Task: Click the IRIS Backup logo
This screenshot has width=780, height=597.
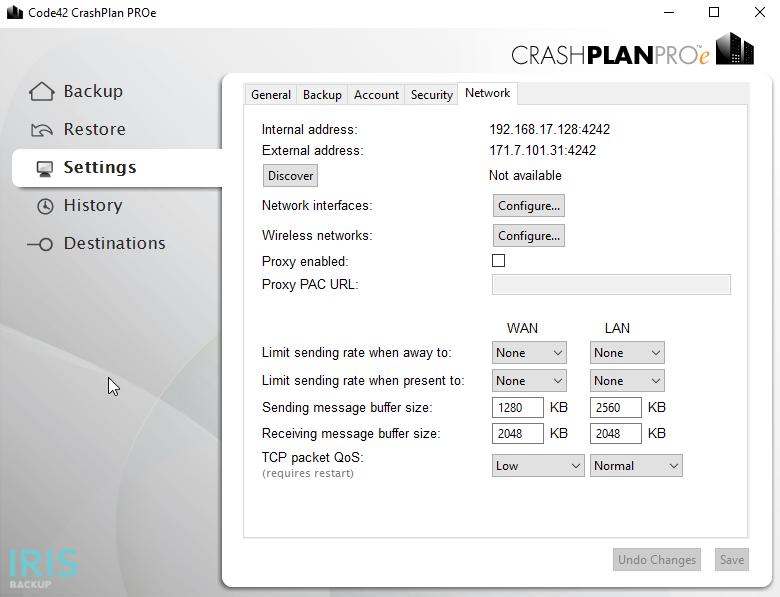Action: [x=43, y=569]
